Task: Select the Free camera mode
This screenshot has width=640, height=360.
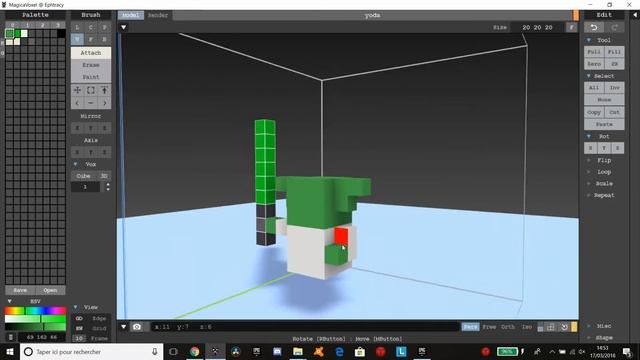Action: 489,327
